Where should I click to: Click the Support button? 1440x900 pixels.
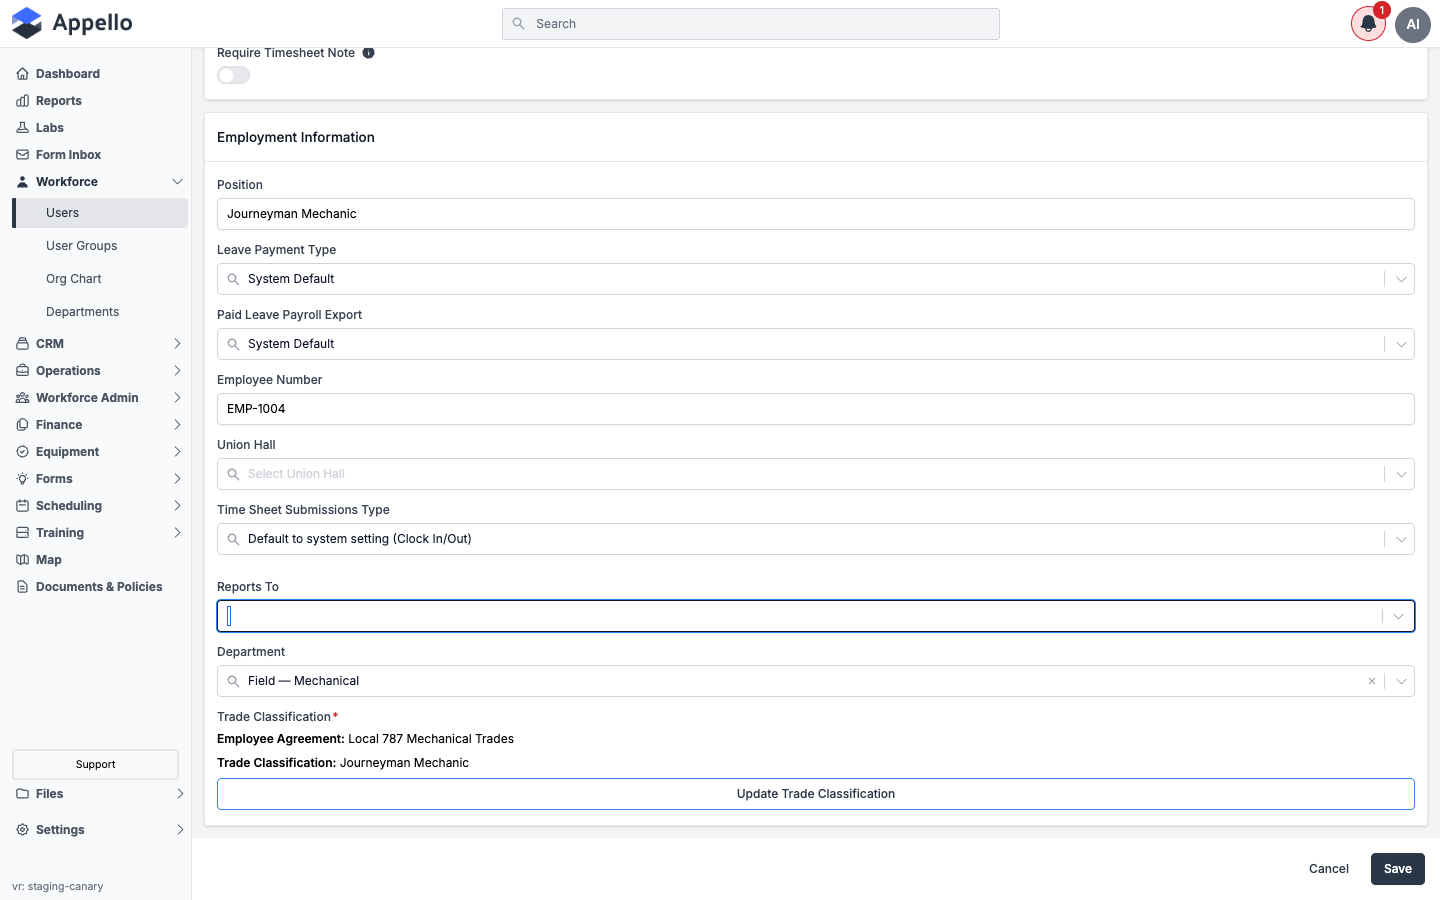point(96,764)
